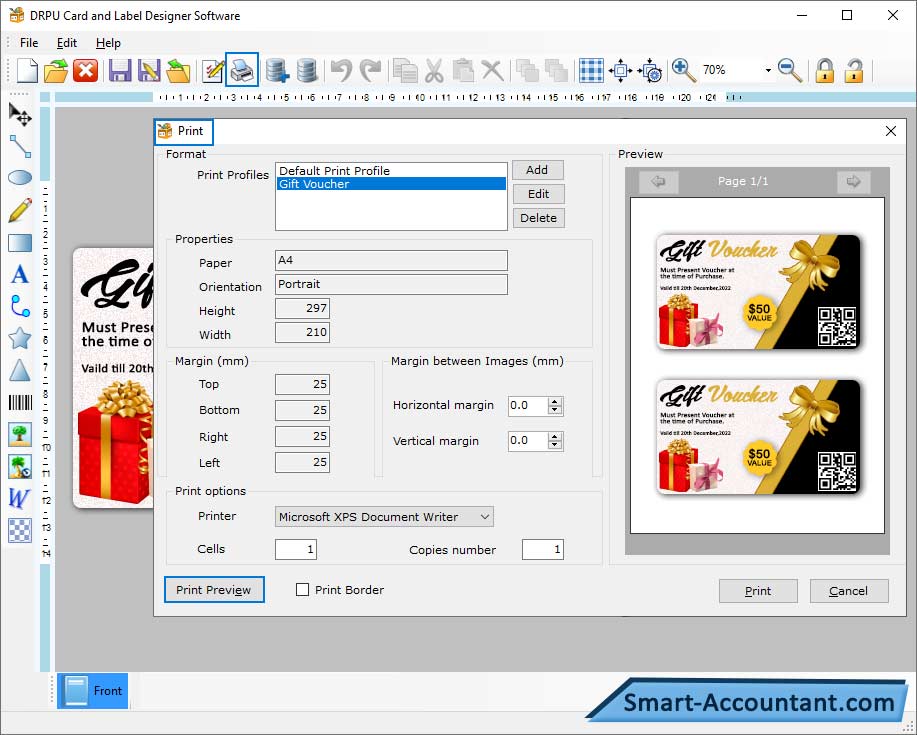Open the Printer dropdown list
Screen dimensions: 917x735
[485, 516]
